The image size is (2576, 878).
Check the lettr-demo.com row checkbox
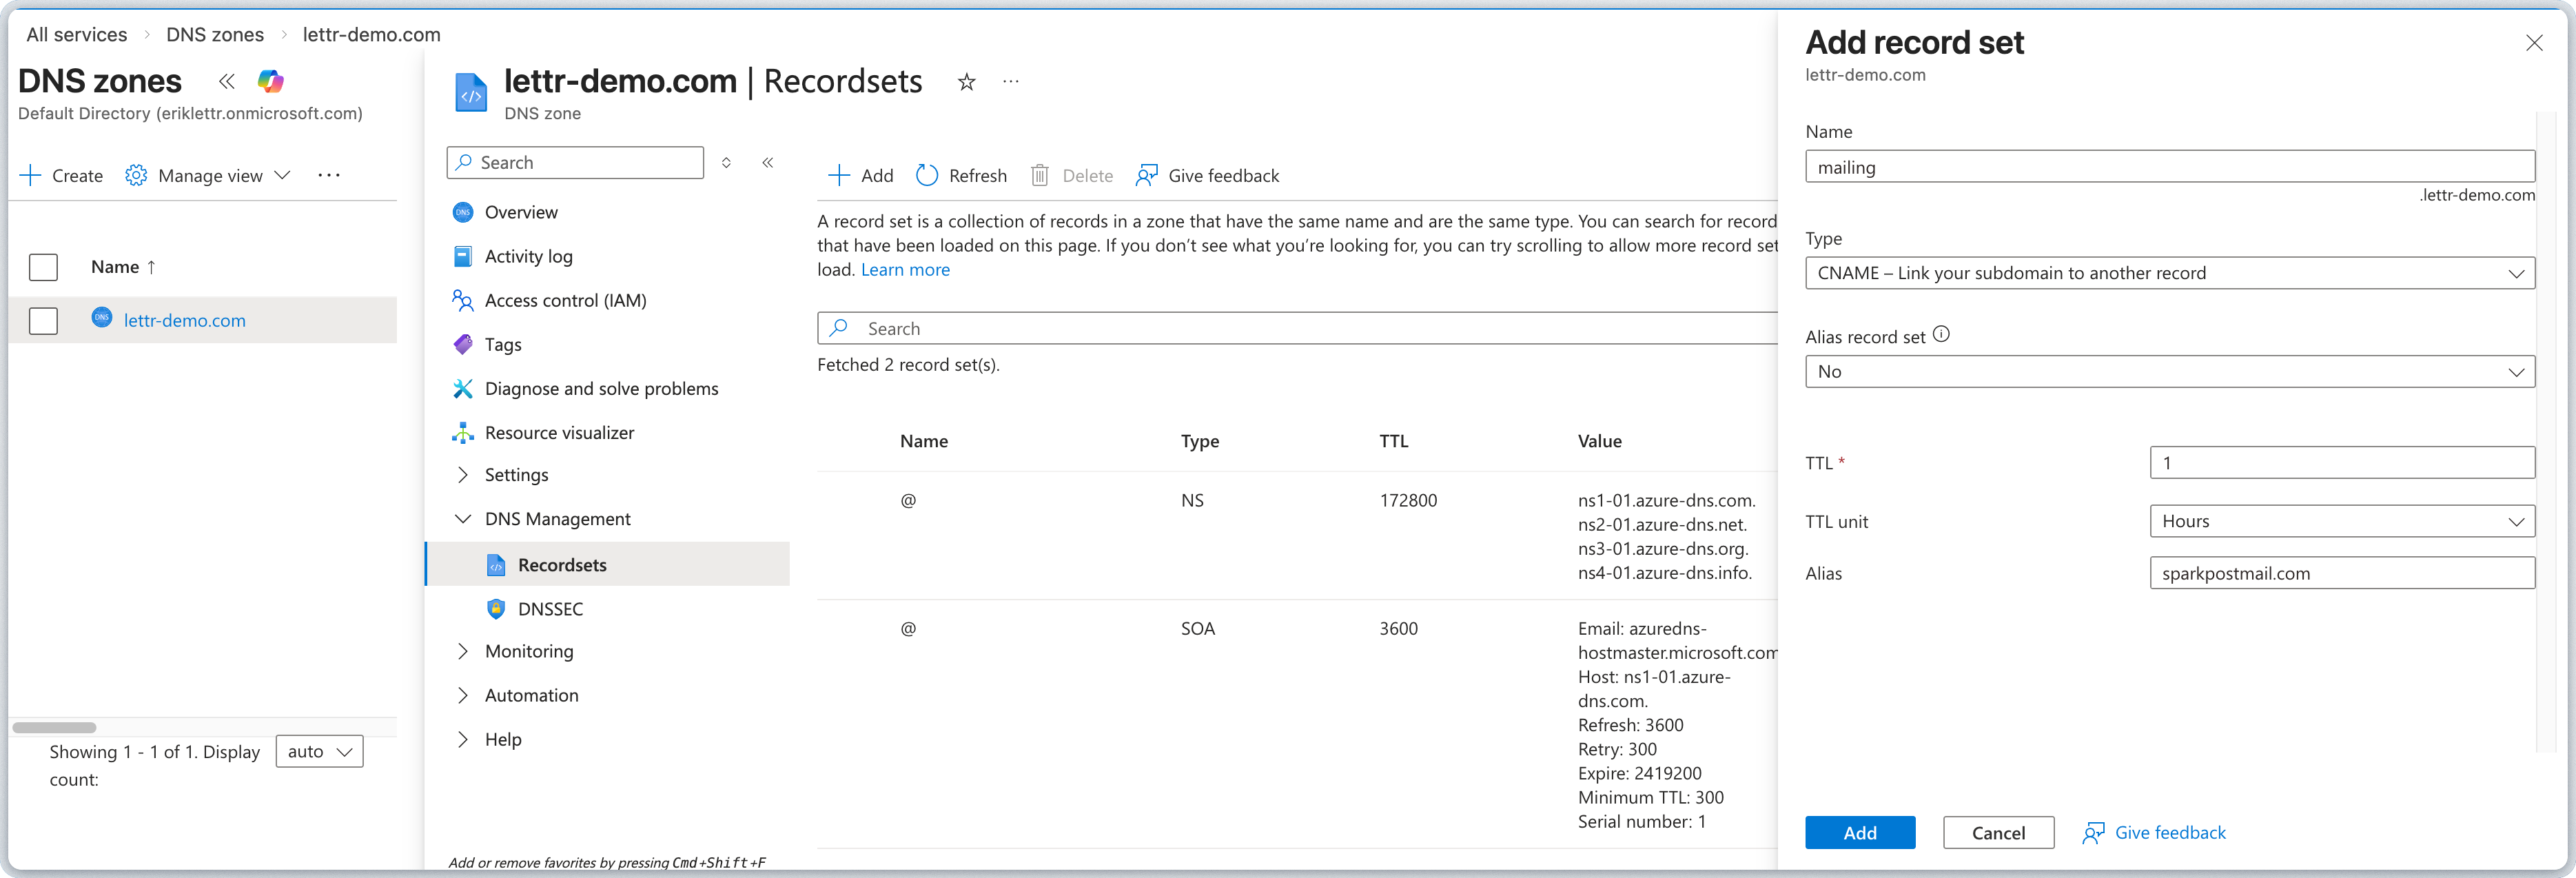click(x=44, y=321)
